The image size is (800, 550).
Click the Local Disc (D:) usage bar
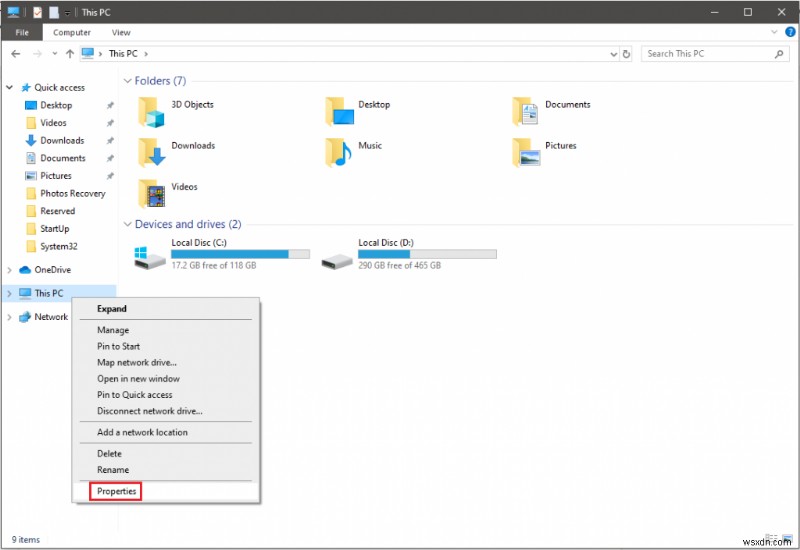click(427, 254)
